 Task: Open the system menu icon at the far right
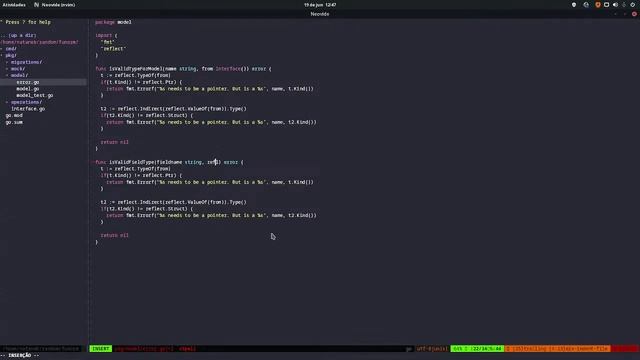click(x=633, y=5)
